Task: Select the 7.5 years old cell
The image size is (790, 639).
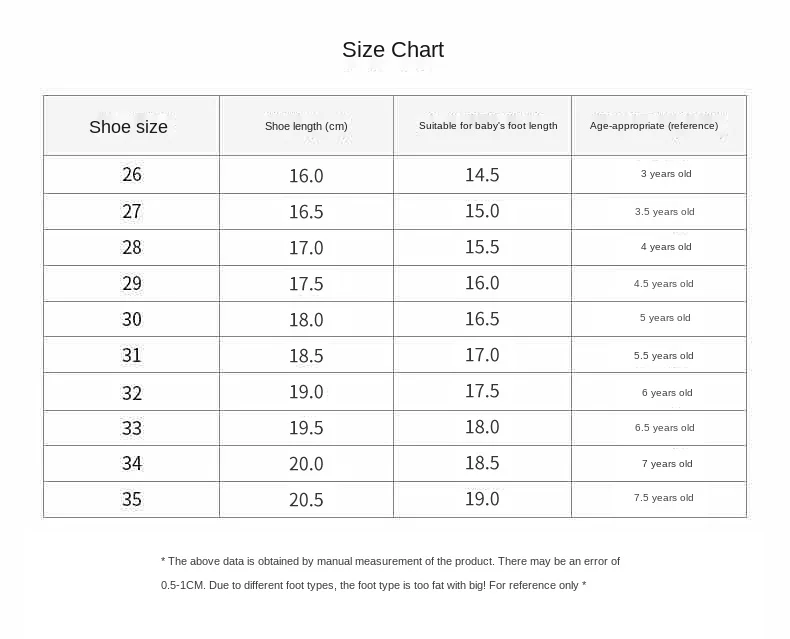Action: click(x=663, y=498)
